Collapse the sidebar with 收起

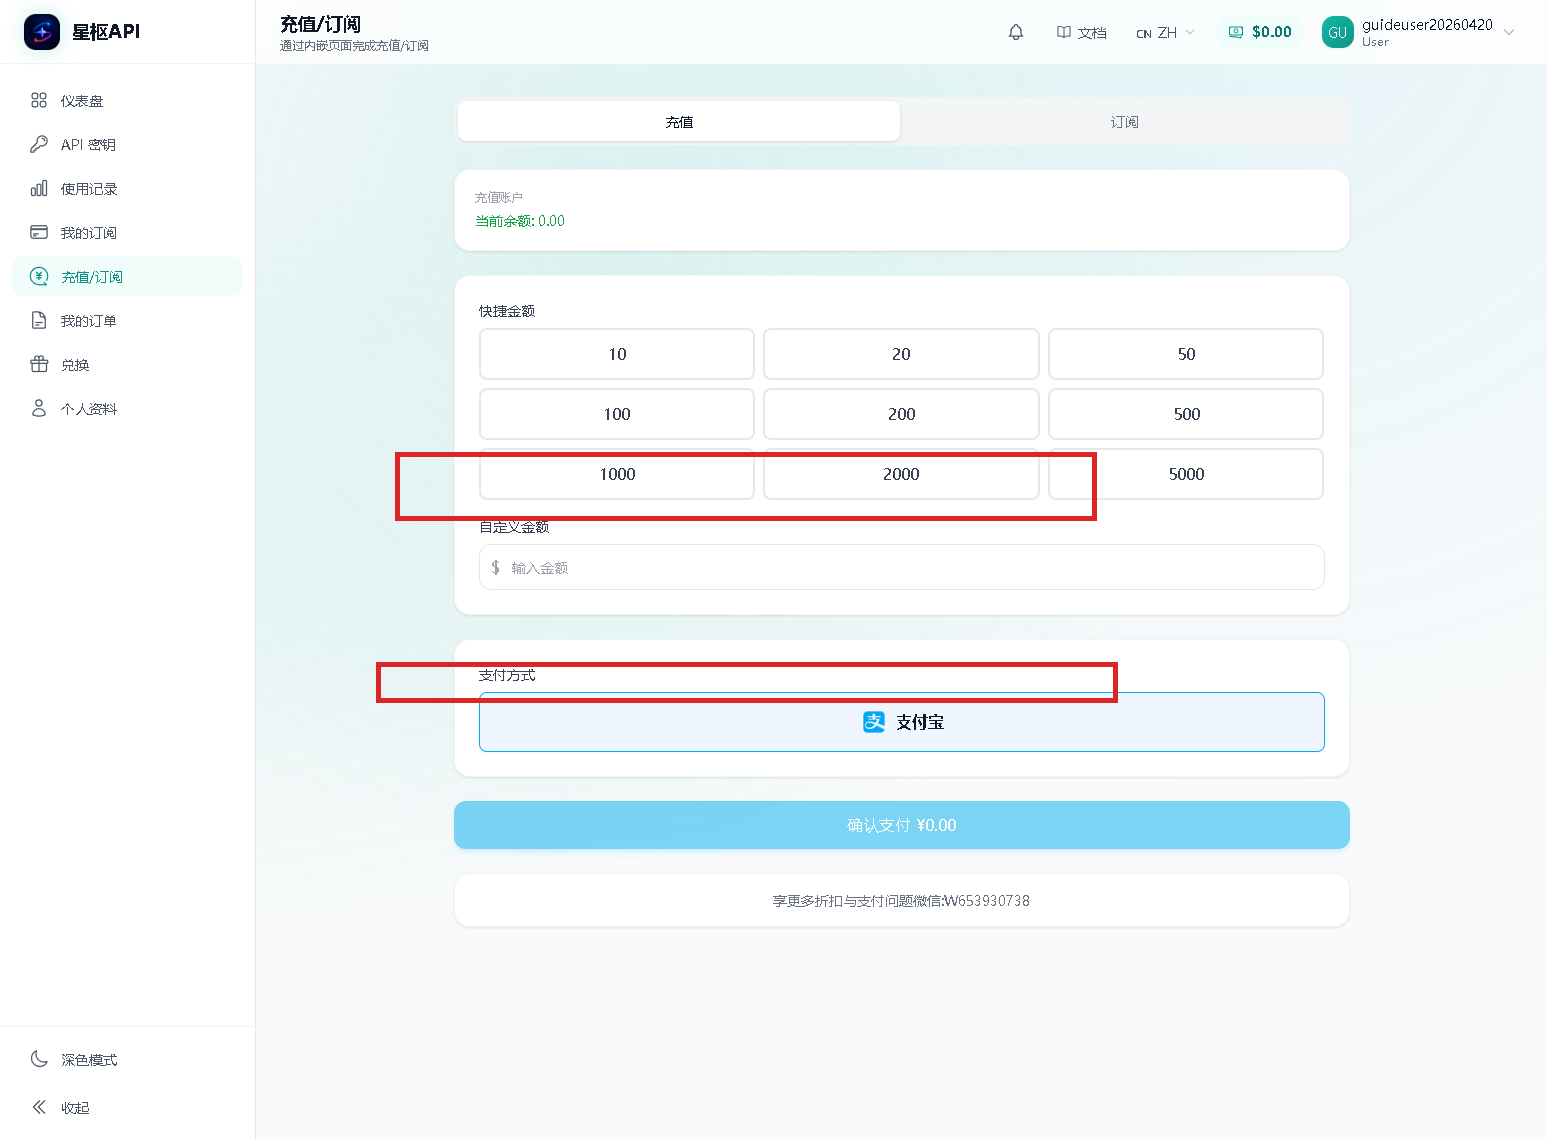[74, 1108]
